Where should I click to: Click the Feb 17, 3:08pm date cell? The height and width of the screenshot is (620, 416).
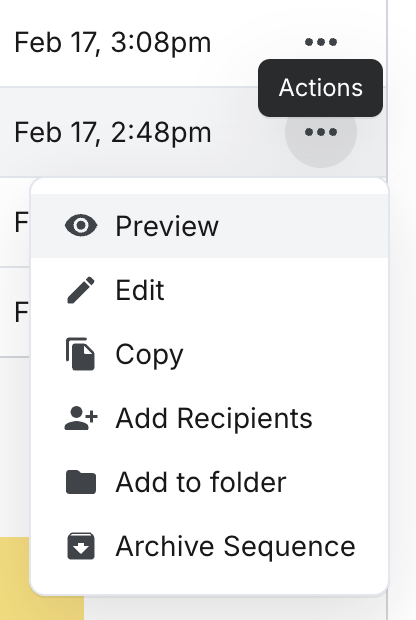pos(113,42)
